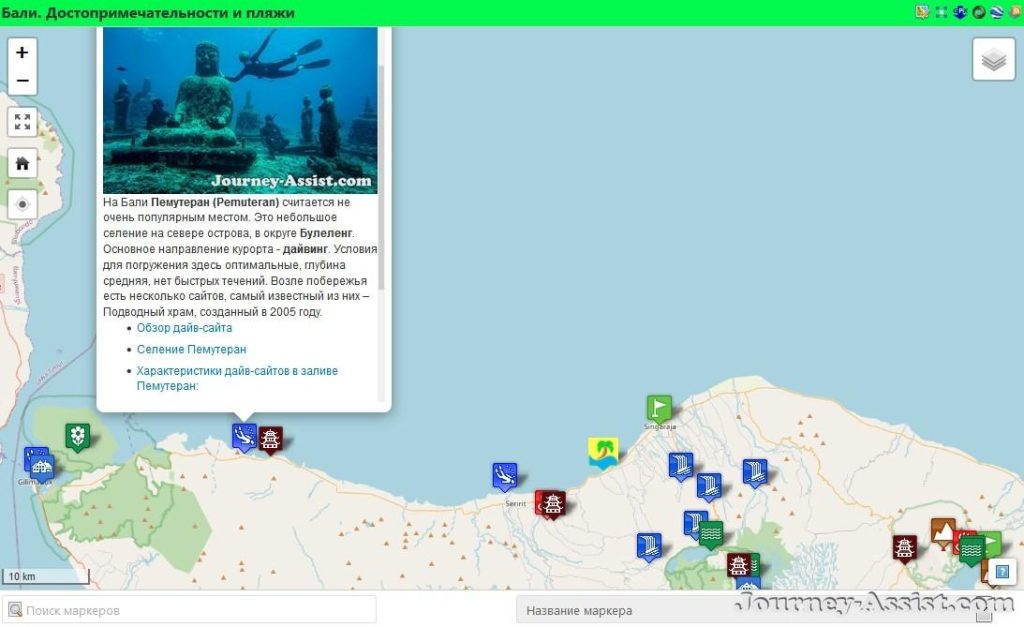Focus the Поиск маркеров search field

189,610
